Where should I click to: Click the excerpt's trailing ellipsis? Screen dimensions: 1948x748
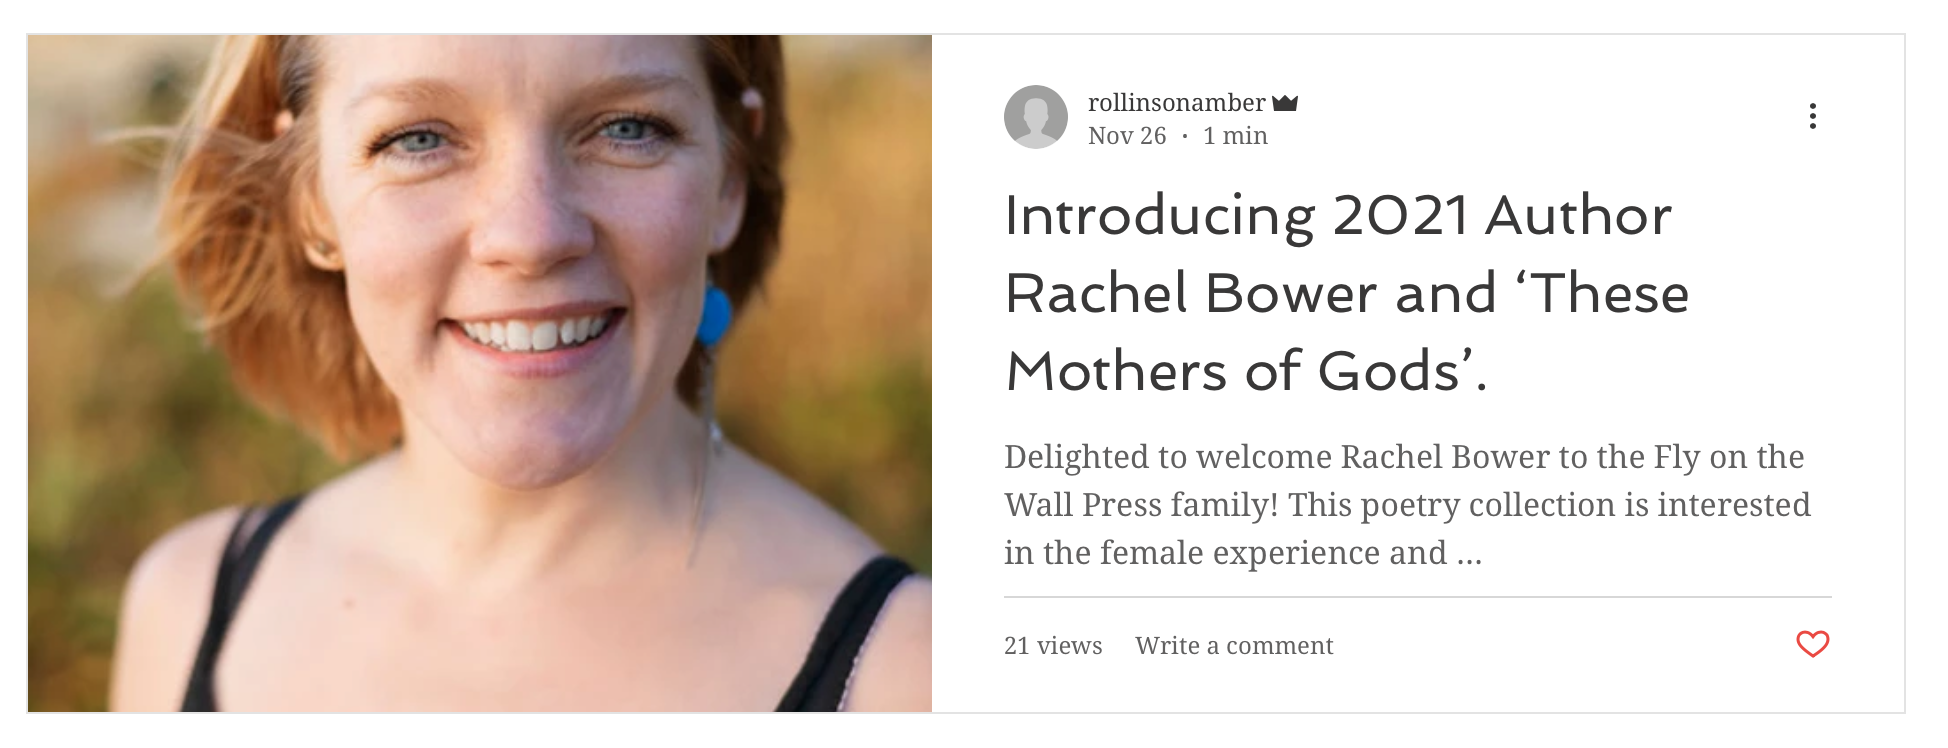click(x=1469, y=555)
